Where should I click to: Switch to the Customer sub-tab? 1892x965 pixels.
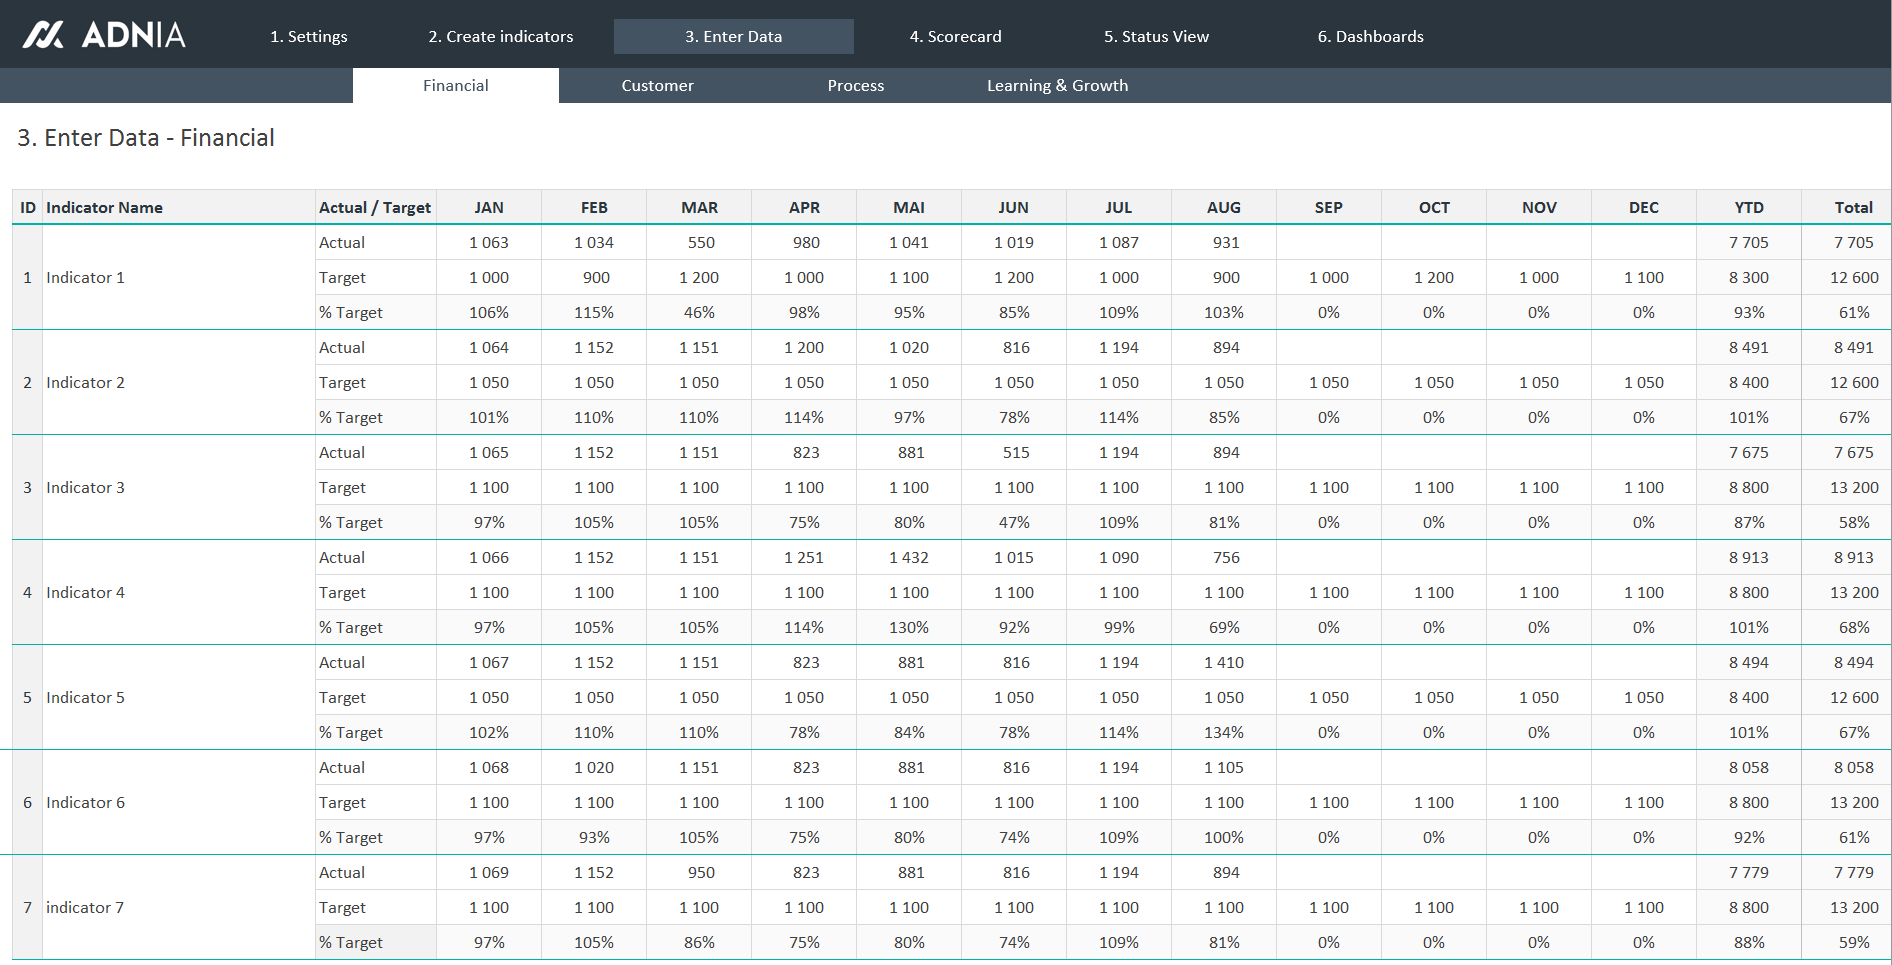point(657,85)
